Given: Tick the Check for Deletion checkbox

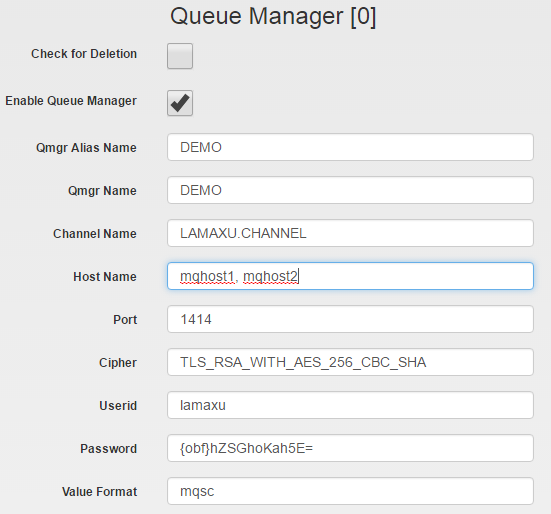Looking at the screenshot, I should tap(180, 56).
